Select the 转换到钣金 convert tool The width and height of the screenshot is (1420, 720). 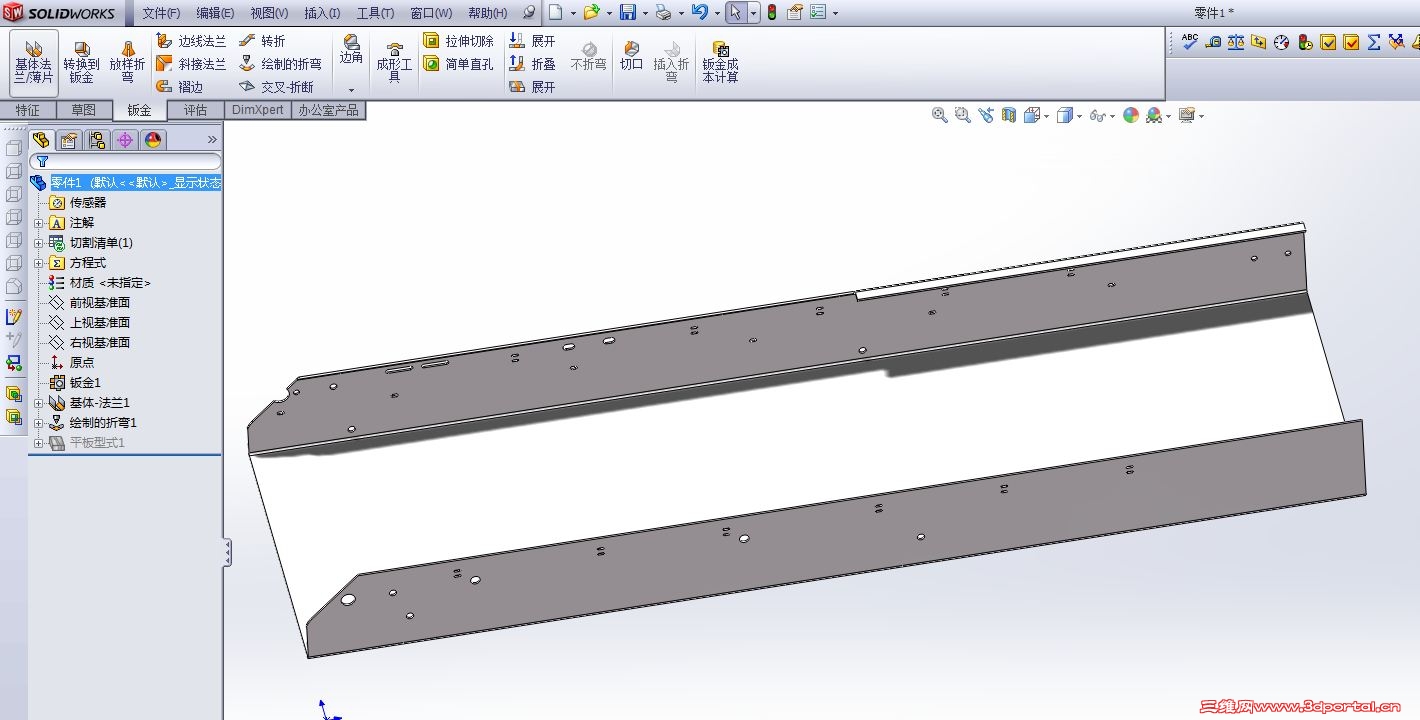pyautogui.click(x=81, y=62)
